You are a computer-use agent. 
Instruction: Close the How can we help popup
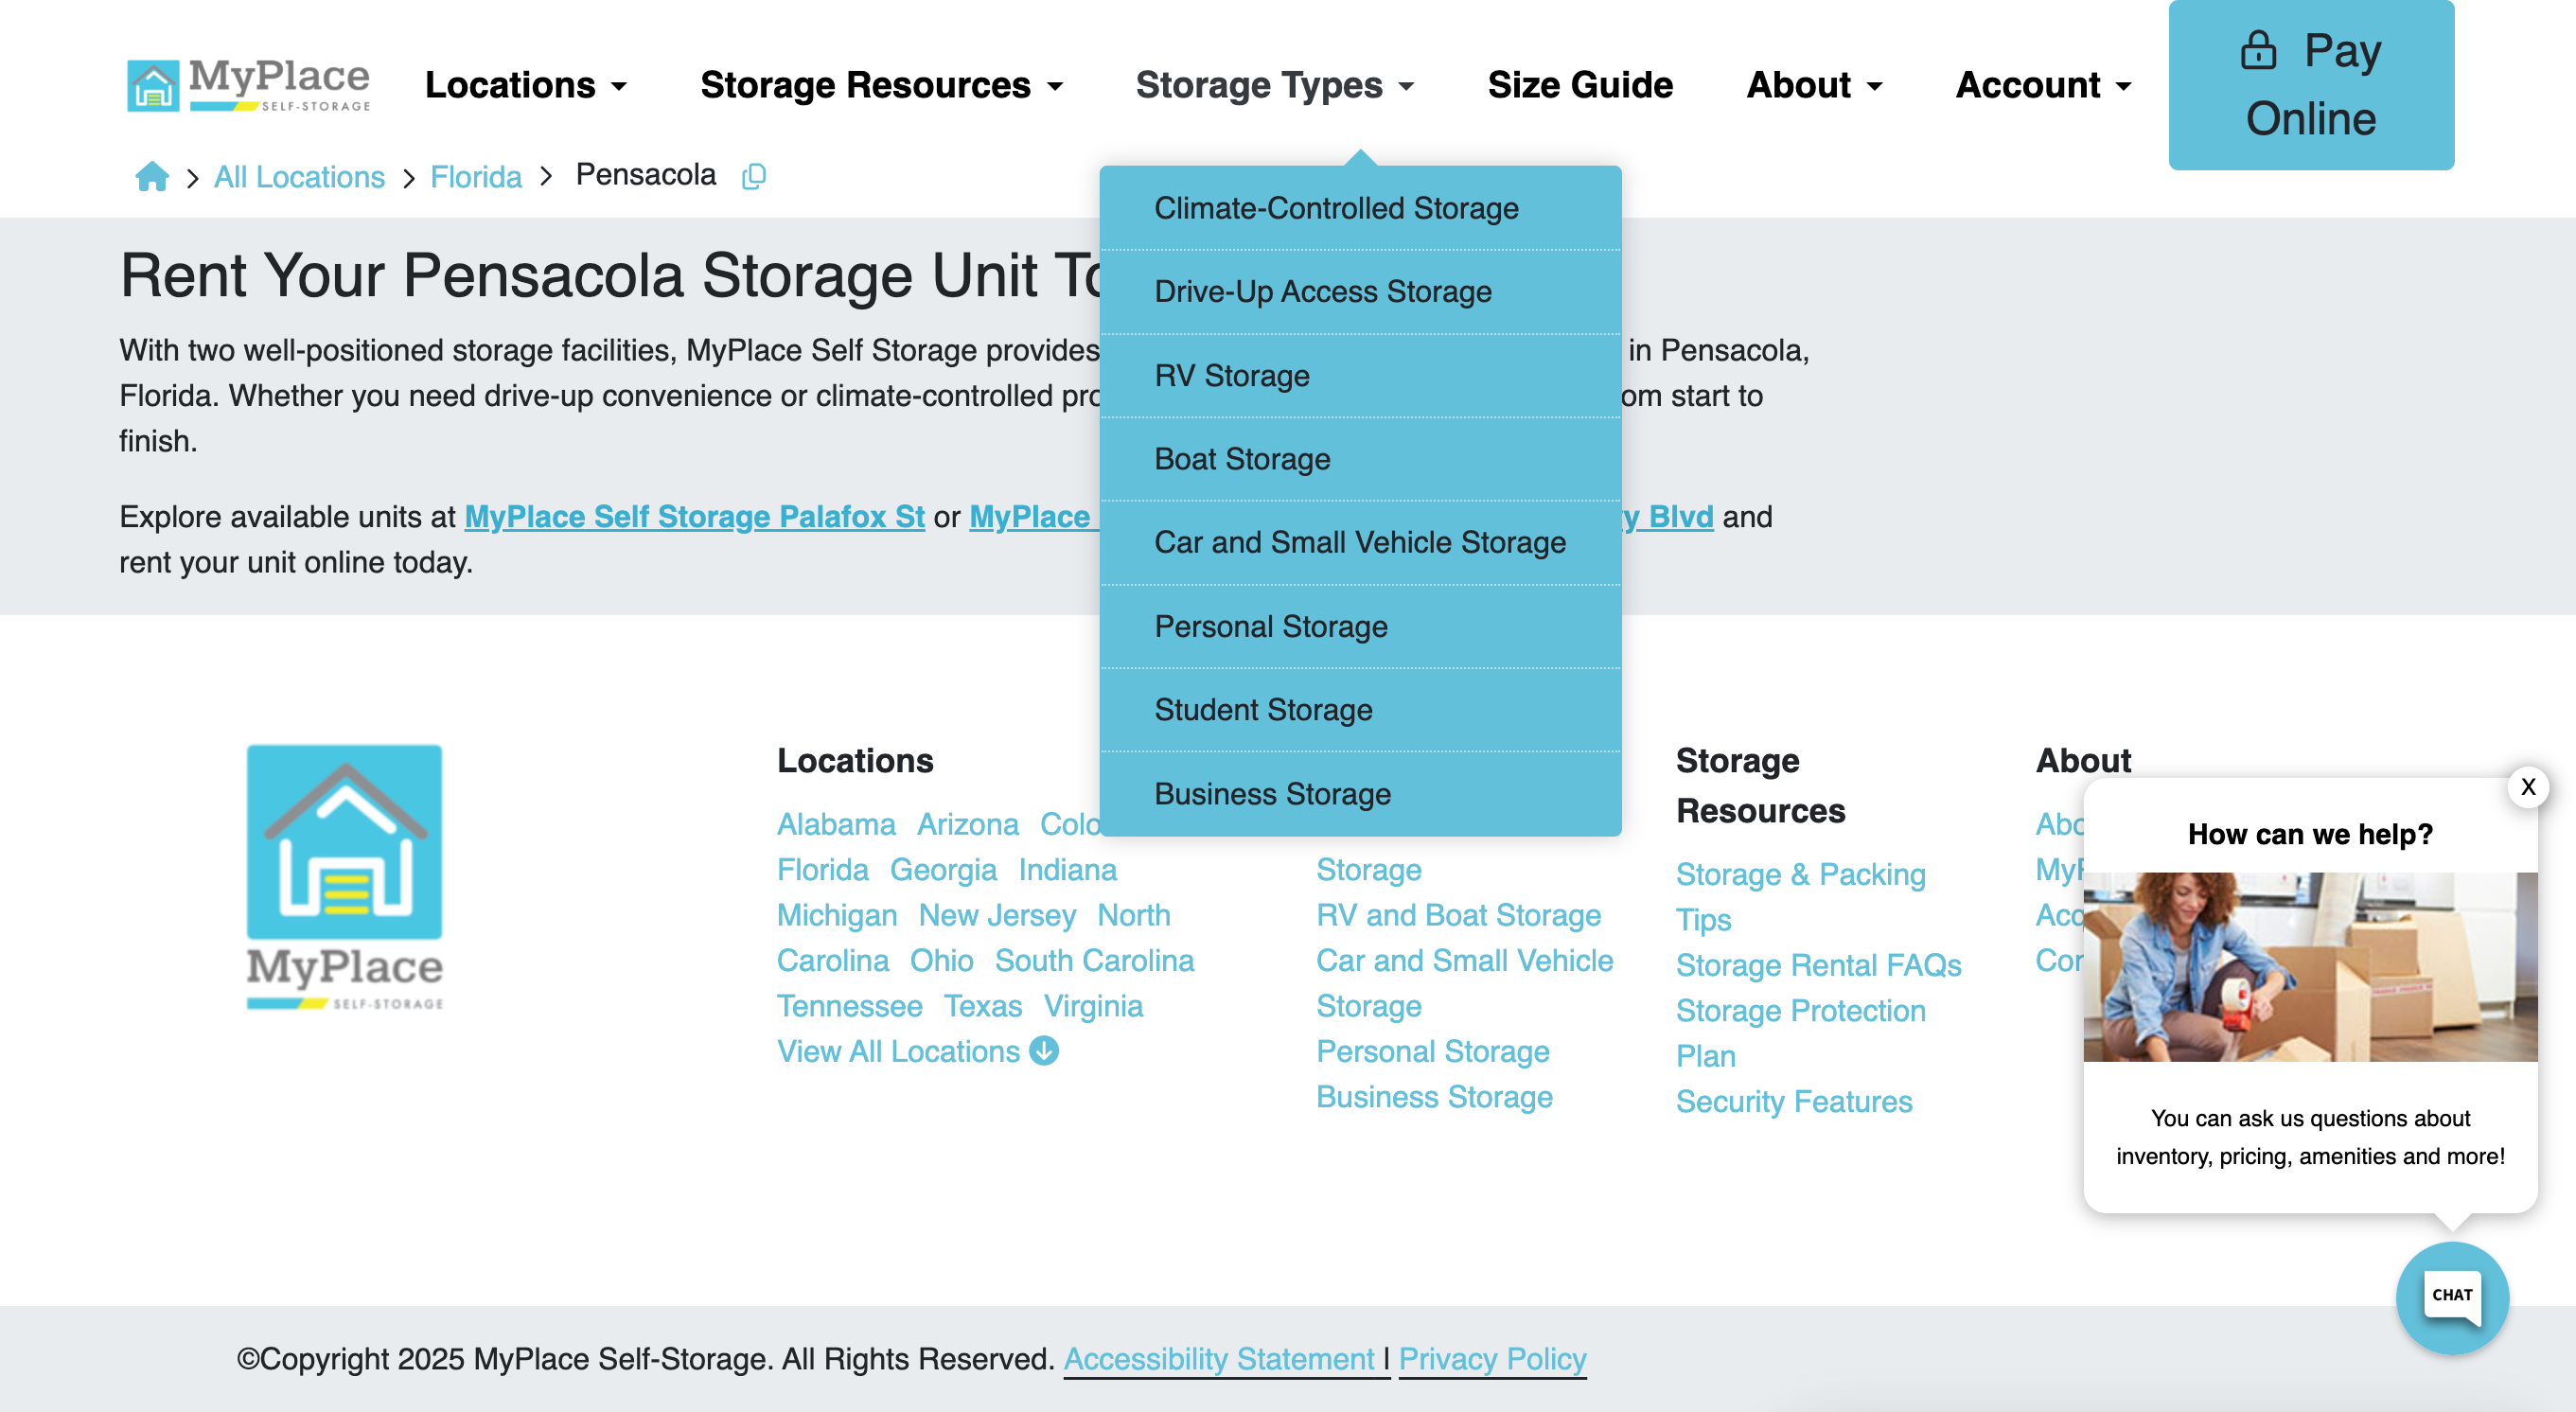[2528, 787]
